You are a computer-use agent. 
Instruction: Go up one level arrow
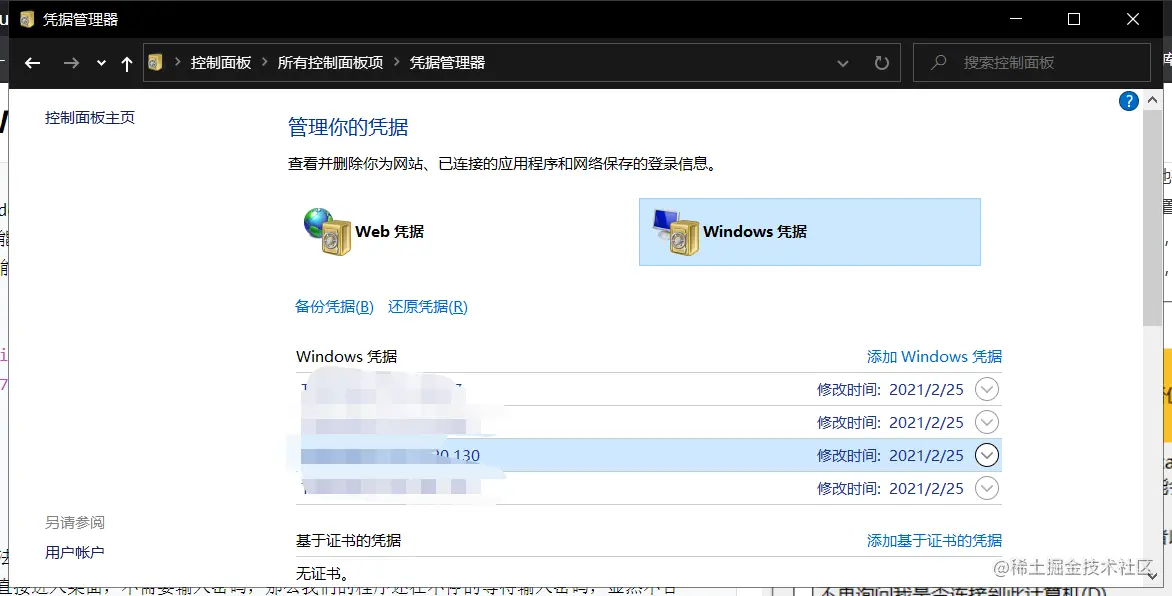pos(126,64)
